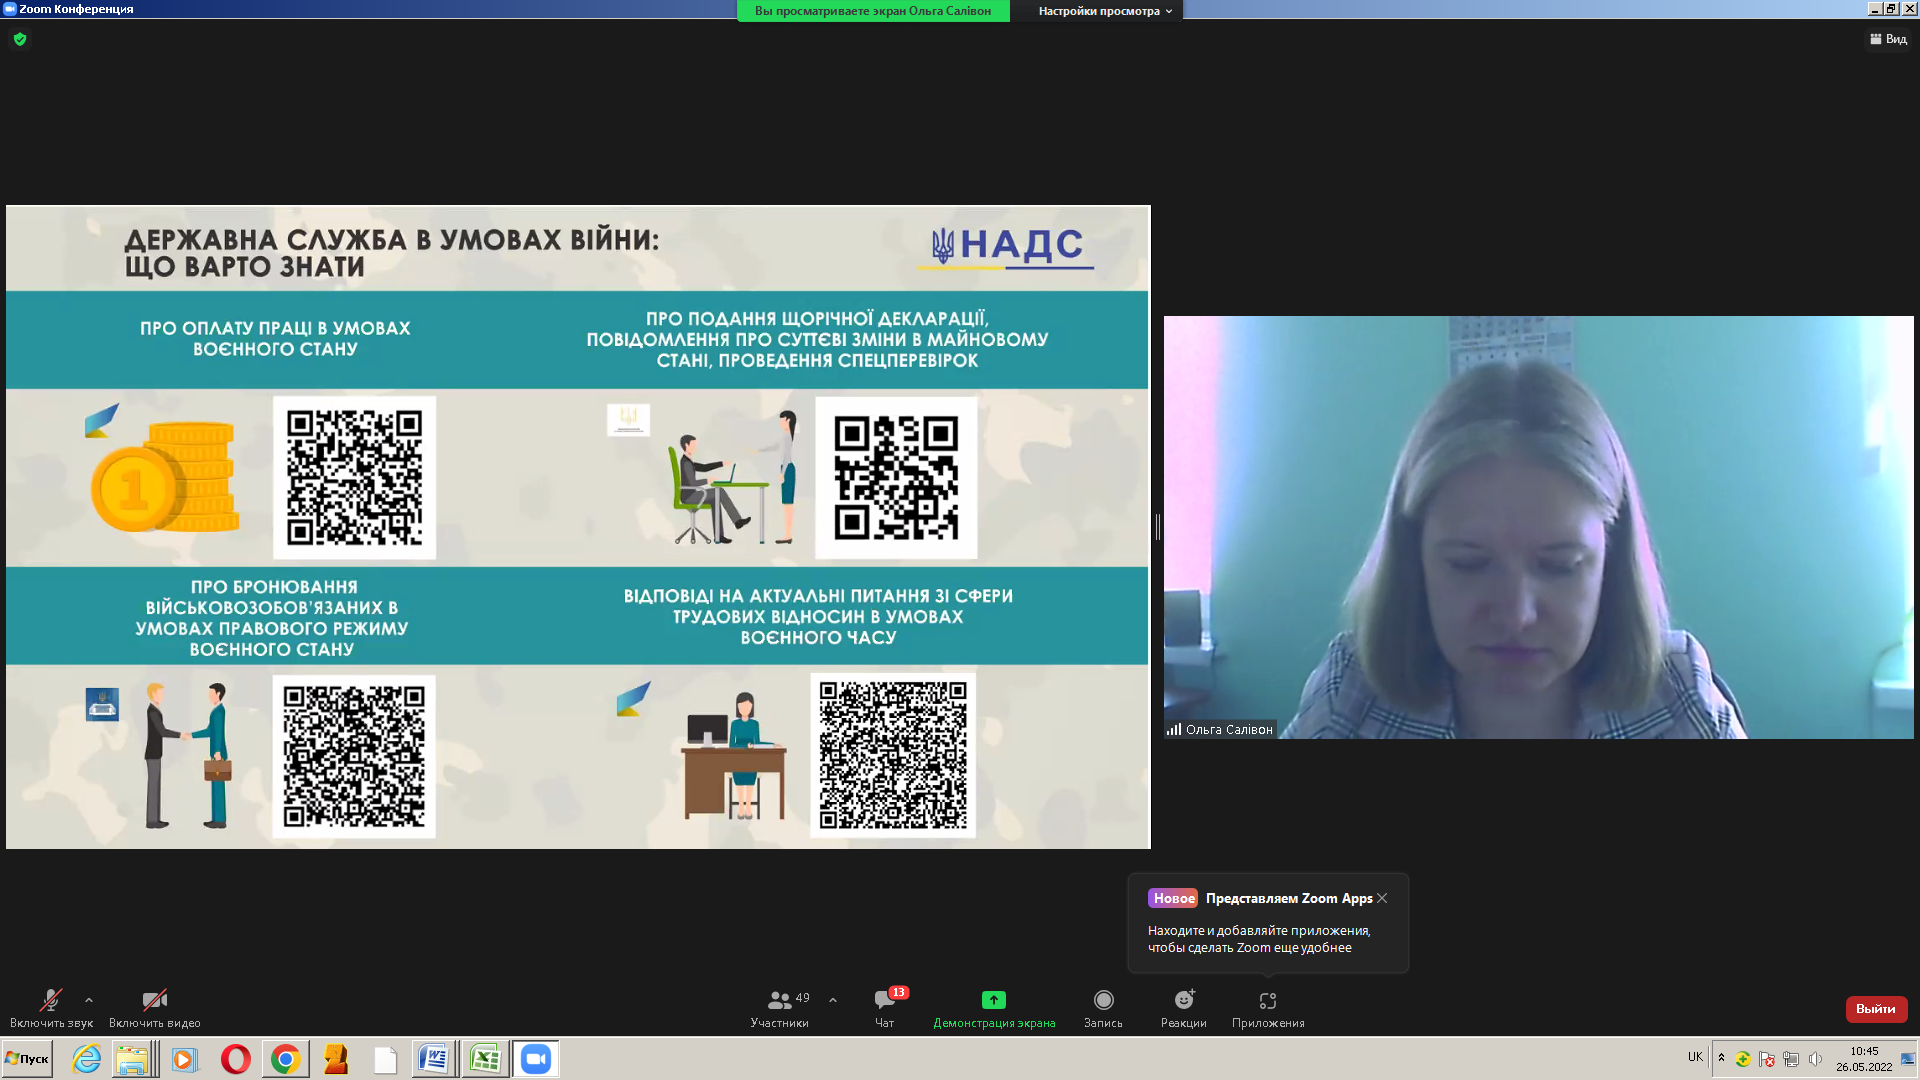Open network connection tray icon
The height and width of the screenshot is (1080, 1920).
pos(1791,1059)
